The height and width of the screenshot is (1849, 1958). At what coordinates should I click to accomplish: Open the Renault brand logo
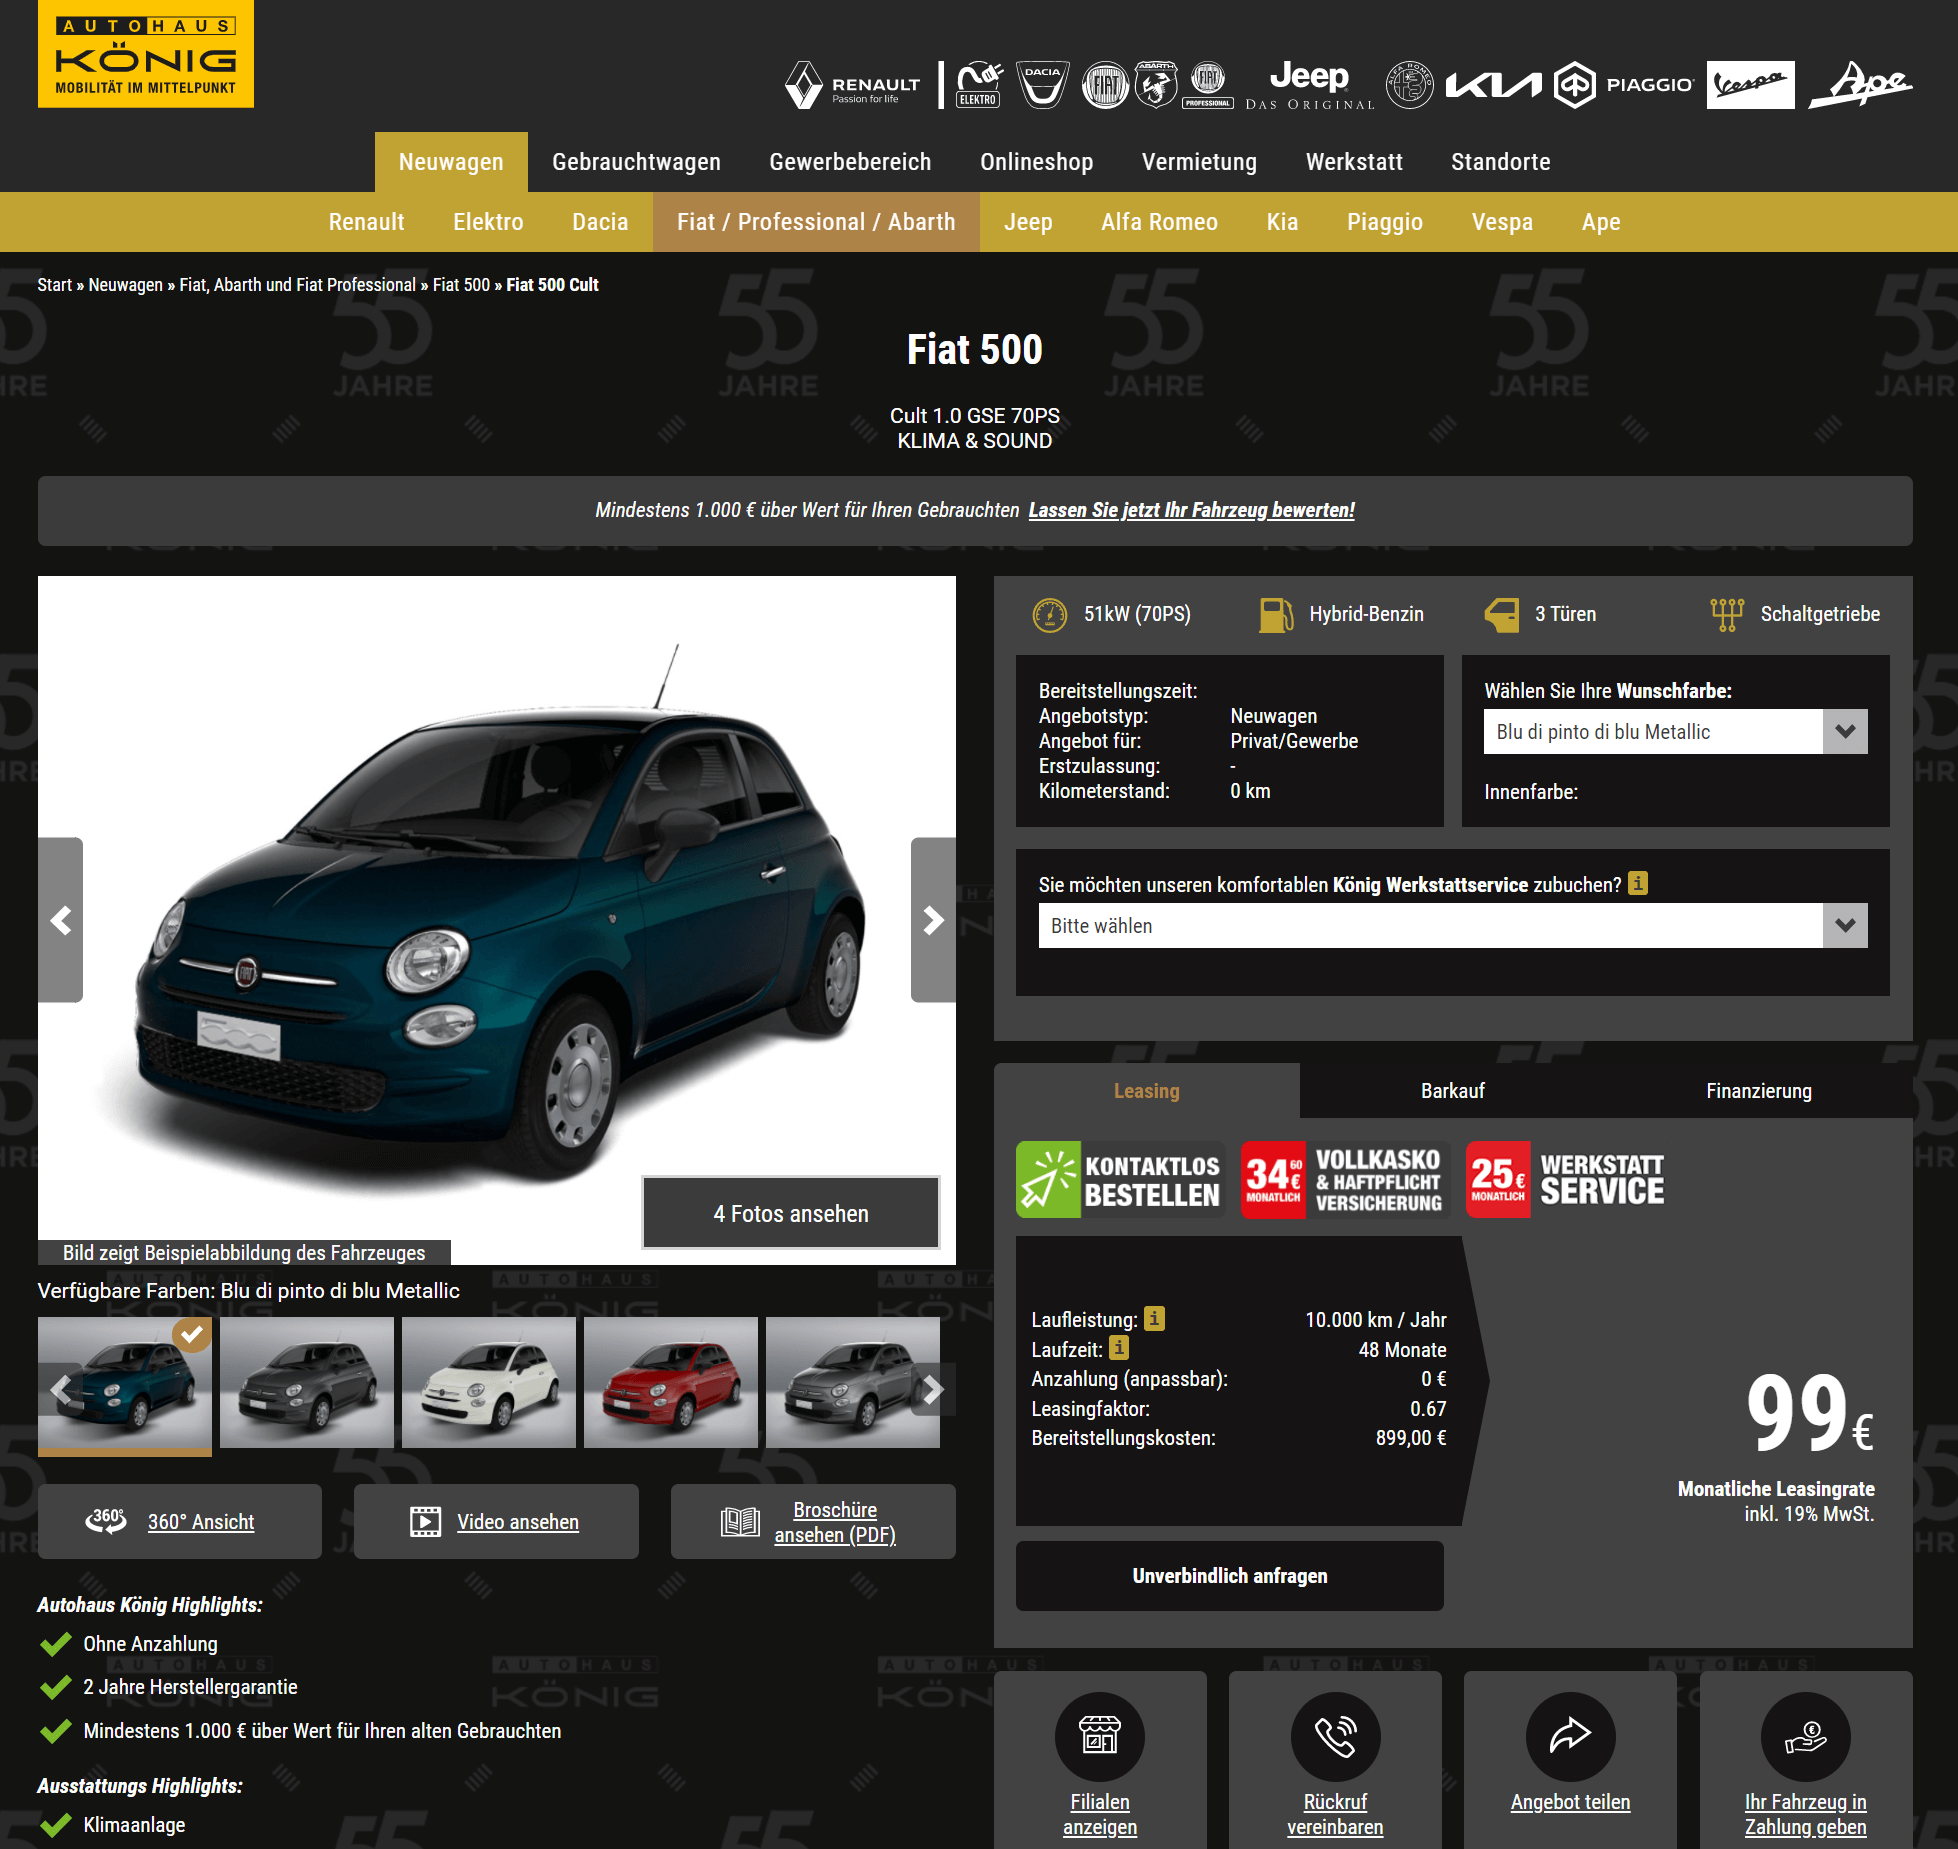click(x=853, y=86)
